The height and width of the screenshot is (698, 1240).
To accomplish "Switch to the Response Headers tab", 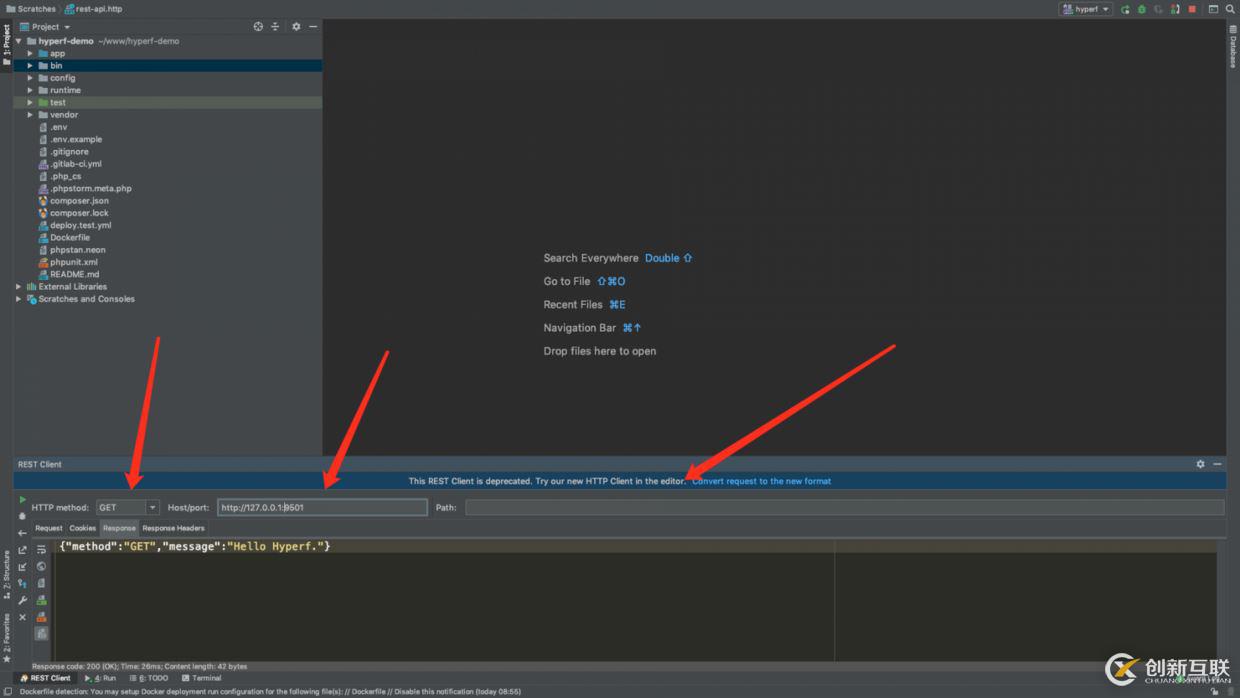I will pyautogui.click(x=173, y=528).
